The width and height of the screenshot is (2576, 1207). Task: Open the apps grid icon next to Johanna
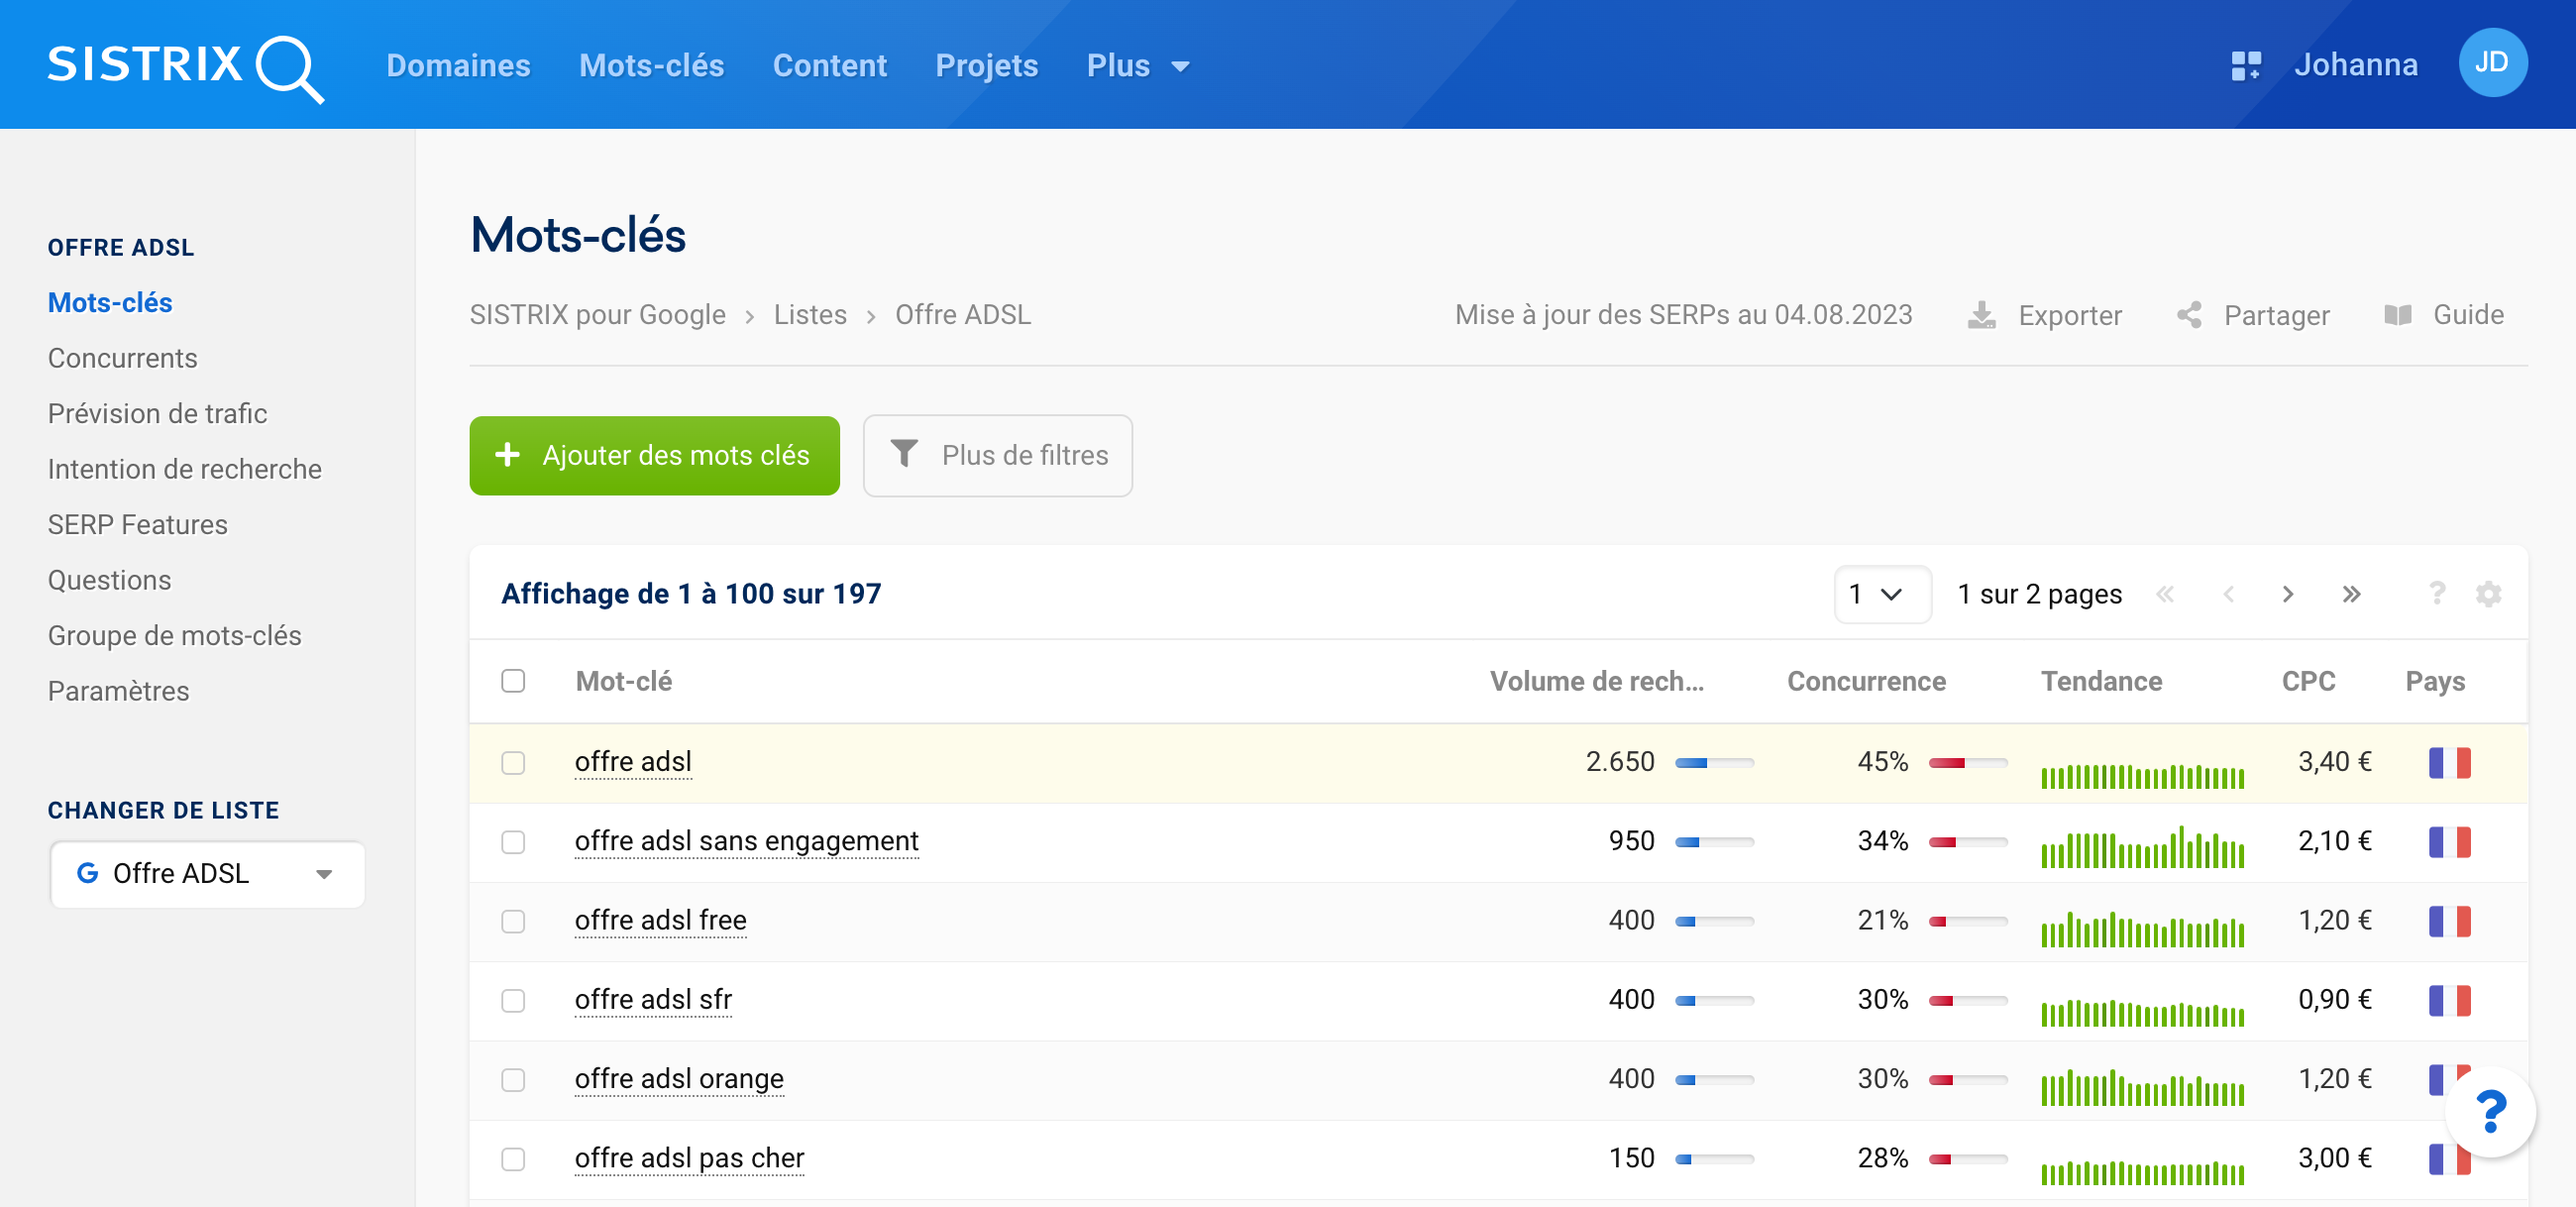tap(2246, 66)
